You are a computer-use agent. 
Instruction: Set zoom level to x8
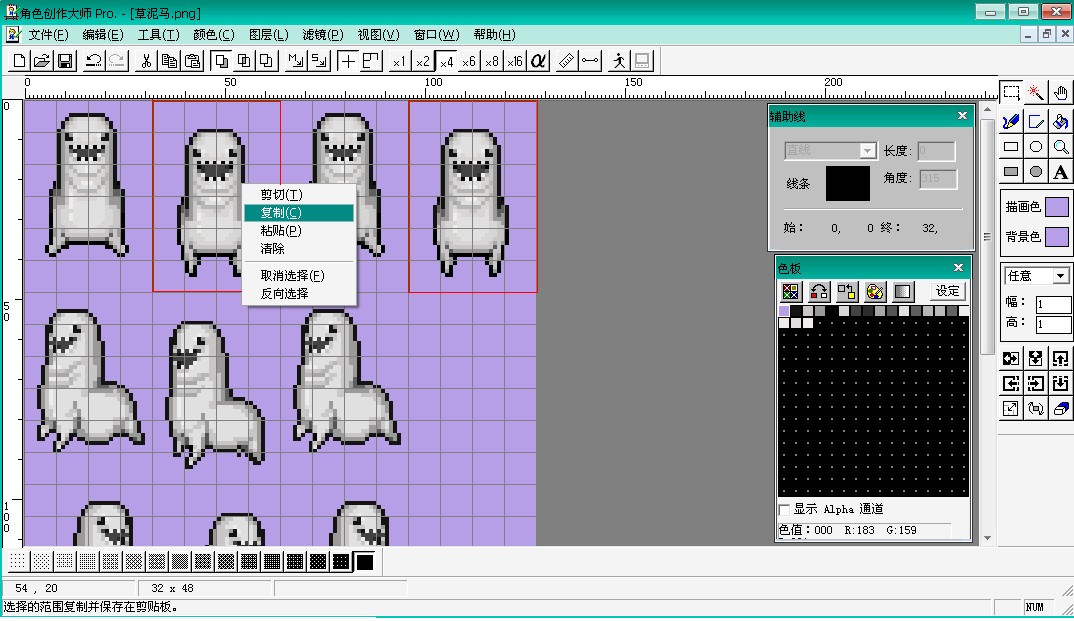tap(492, 61)
